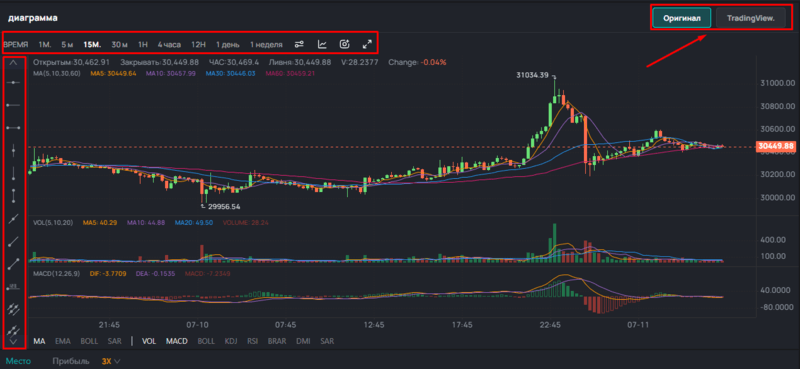This screenshot has width=800, height=369.
Task: Toggle the main-chart SAR indicator after first BOLL
Action: (x=114, y=341)
